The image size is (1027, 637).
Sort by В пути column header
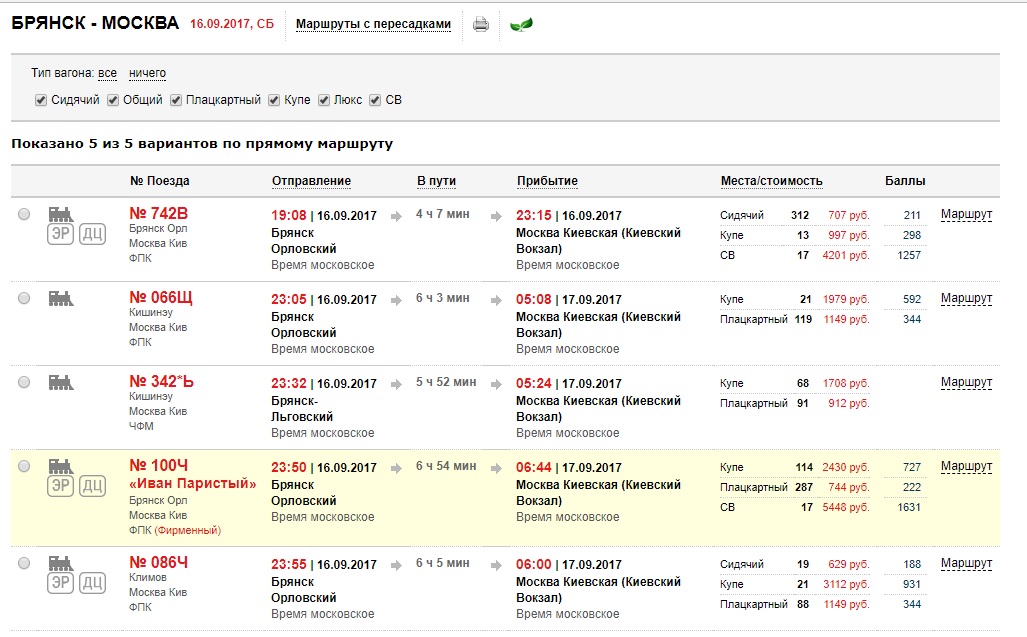[436, 181]
